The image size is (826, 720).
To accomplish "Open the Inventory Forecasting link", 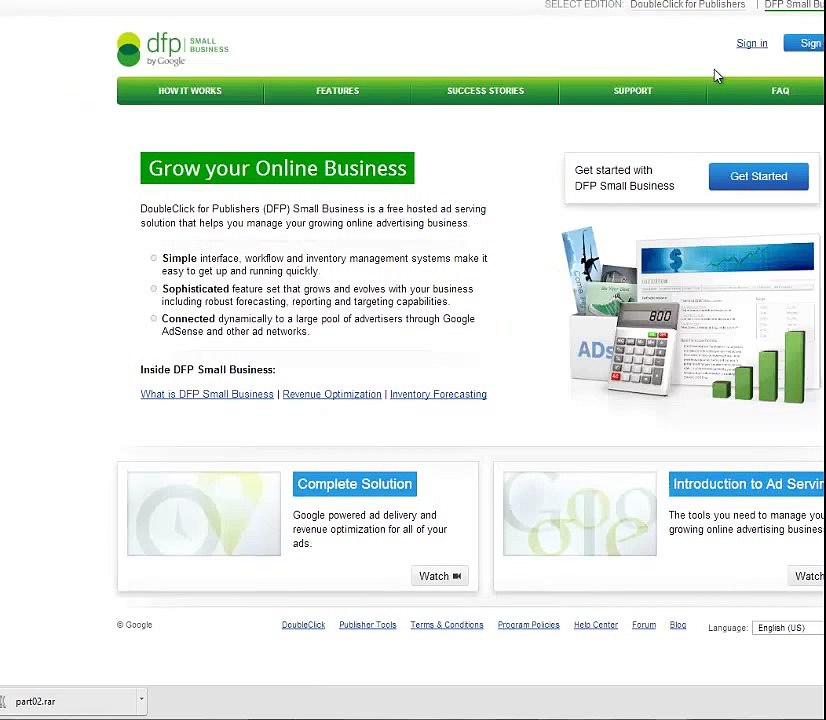I will click(x=438, y=394).
